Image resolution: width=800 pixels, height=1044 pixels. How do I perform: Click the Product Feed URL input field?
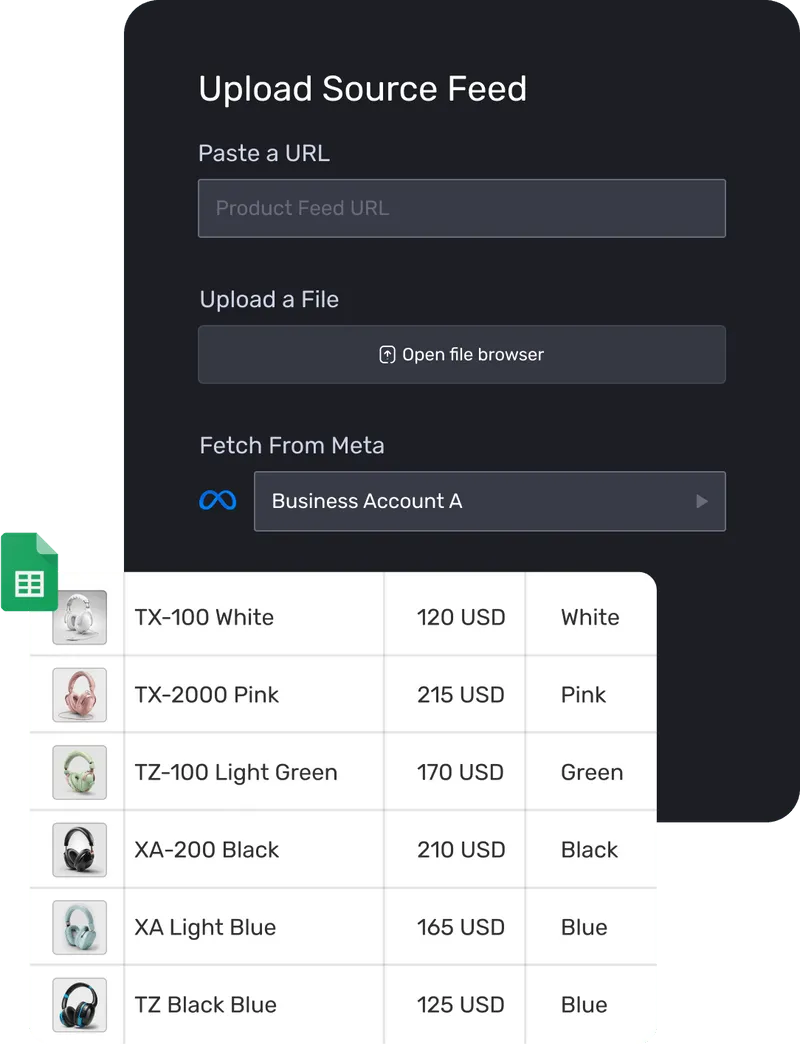[x=462, y=208]
